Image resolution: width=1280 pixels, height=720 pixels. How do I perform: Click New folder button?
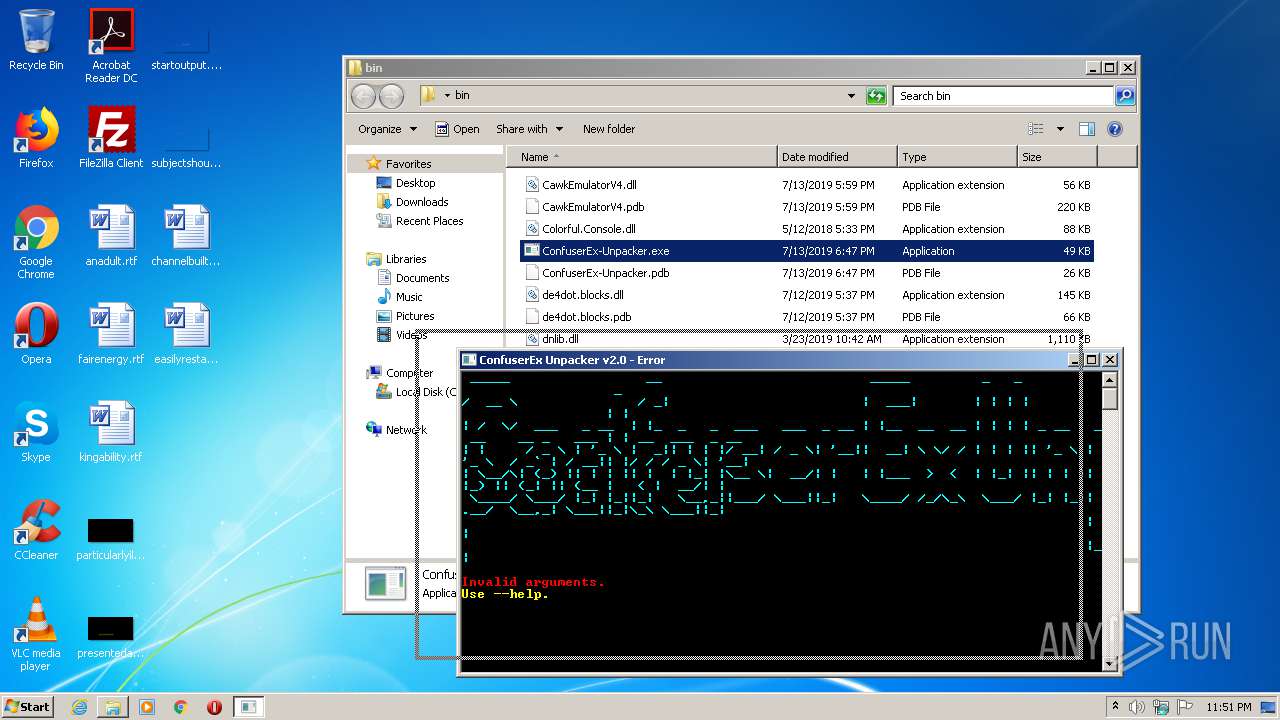[609, 129]
